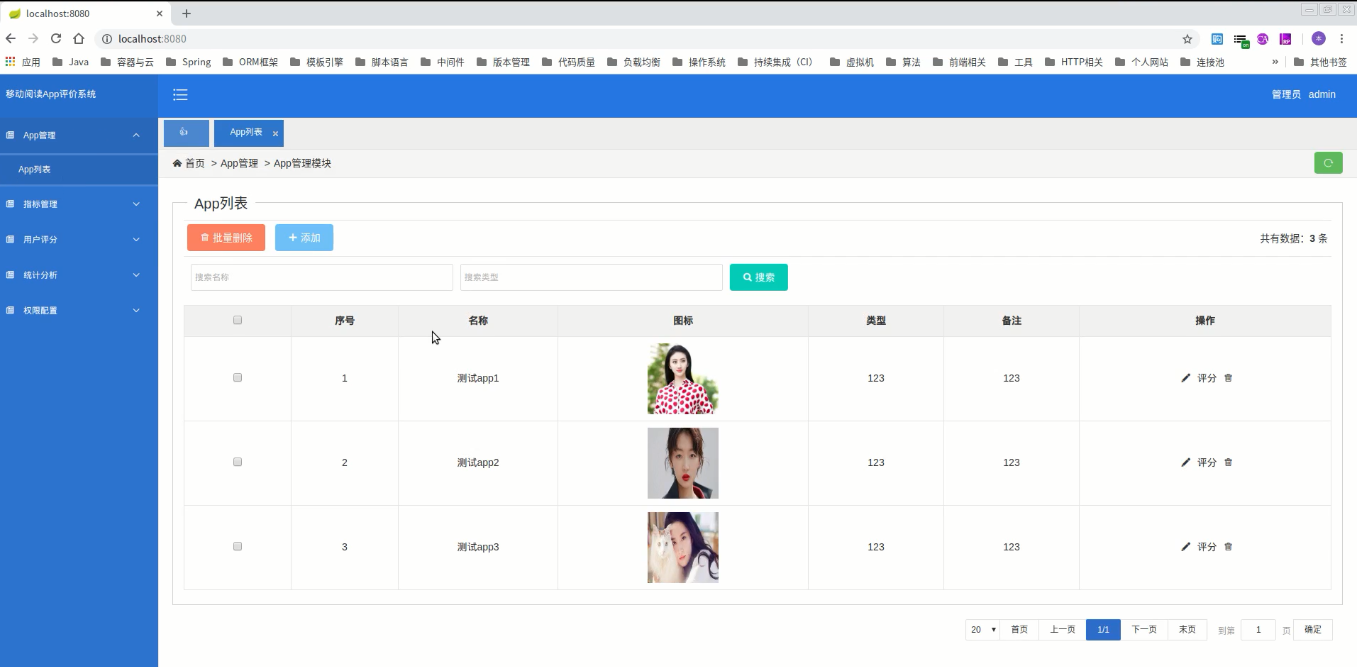Expand the 权限配置 sidebar menu

coord(79,310)
